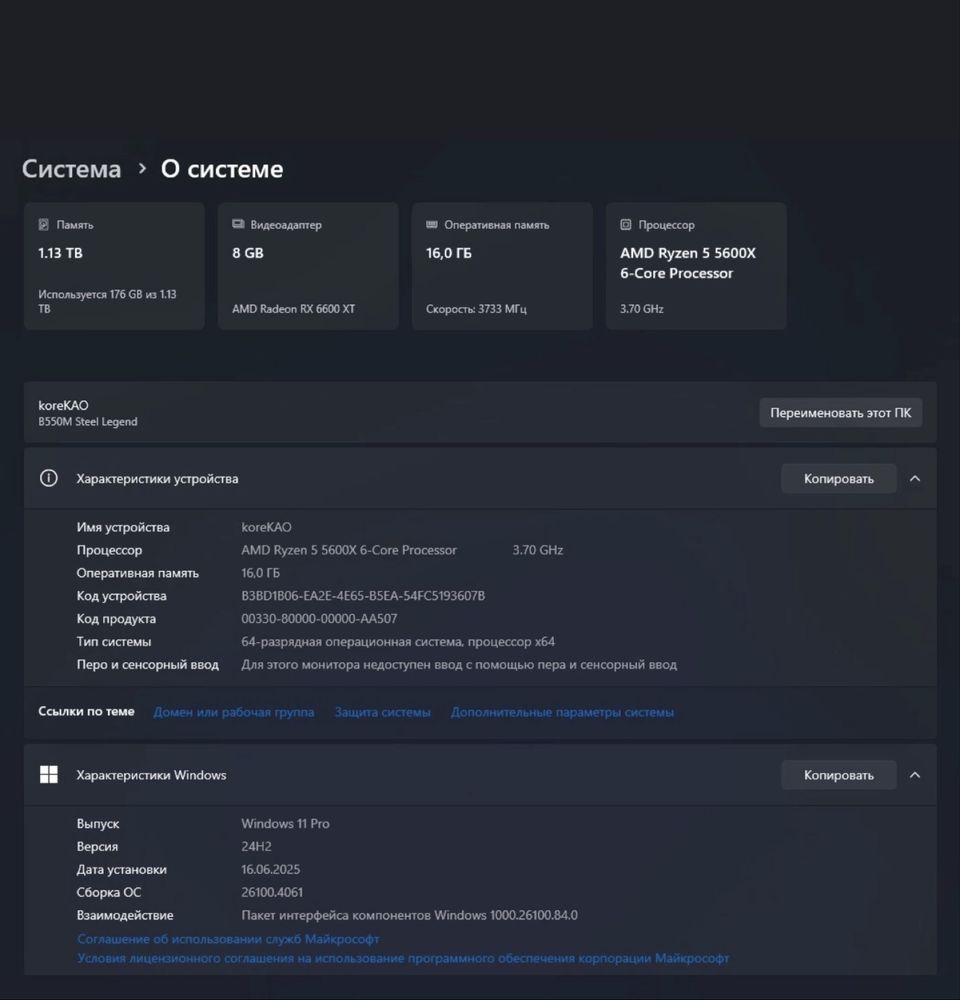
Task: Collapse the Характеристики устройства section chevron
Action: [x=915, y=478]
